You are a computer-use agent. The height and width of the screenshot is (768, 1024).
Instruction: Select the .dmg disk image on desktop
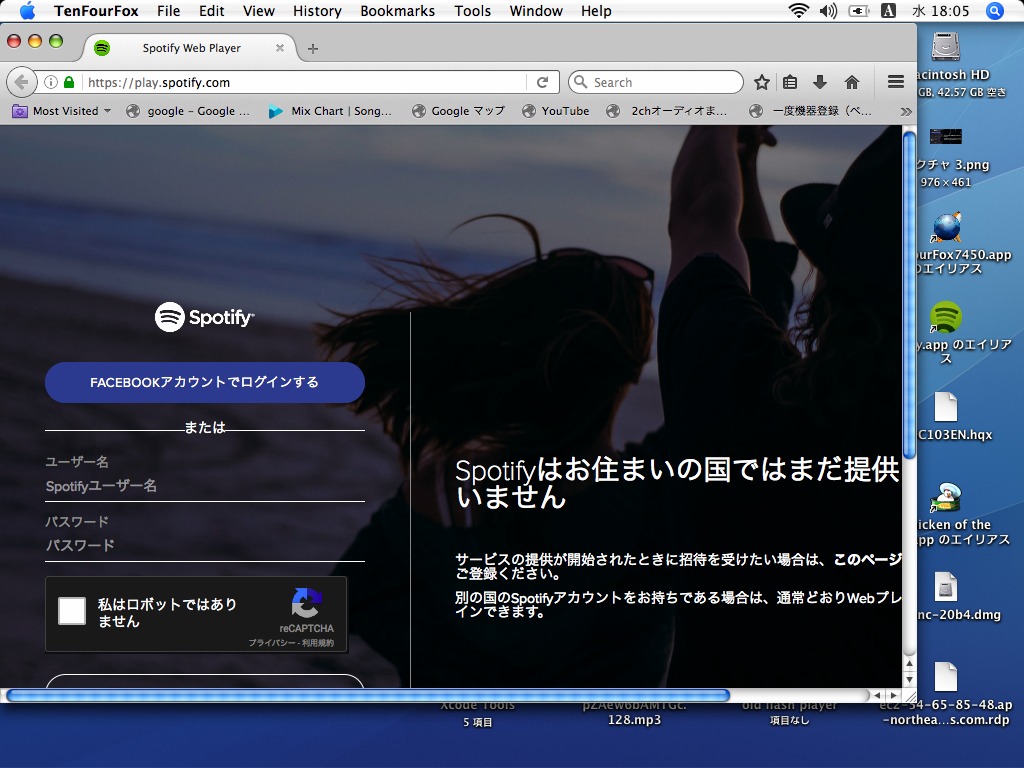click(x=946, y=587)
